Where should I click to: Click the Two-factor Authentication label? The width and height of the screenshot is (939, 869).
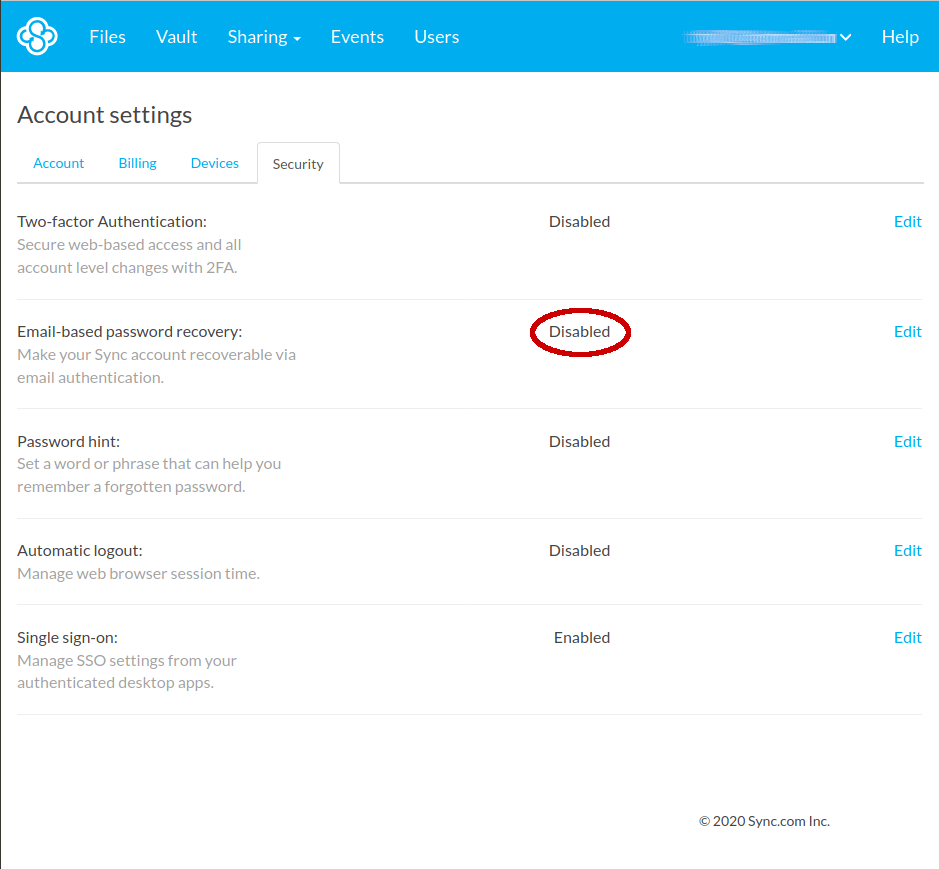tap(112, 222)
